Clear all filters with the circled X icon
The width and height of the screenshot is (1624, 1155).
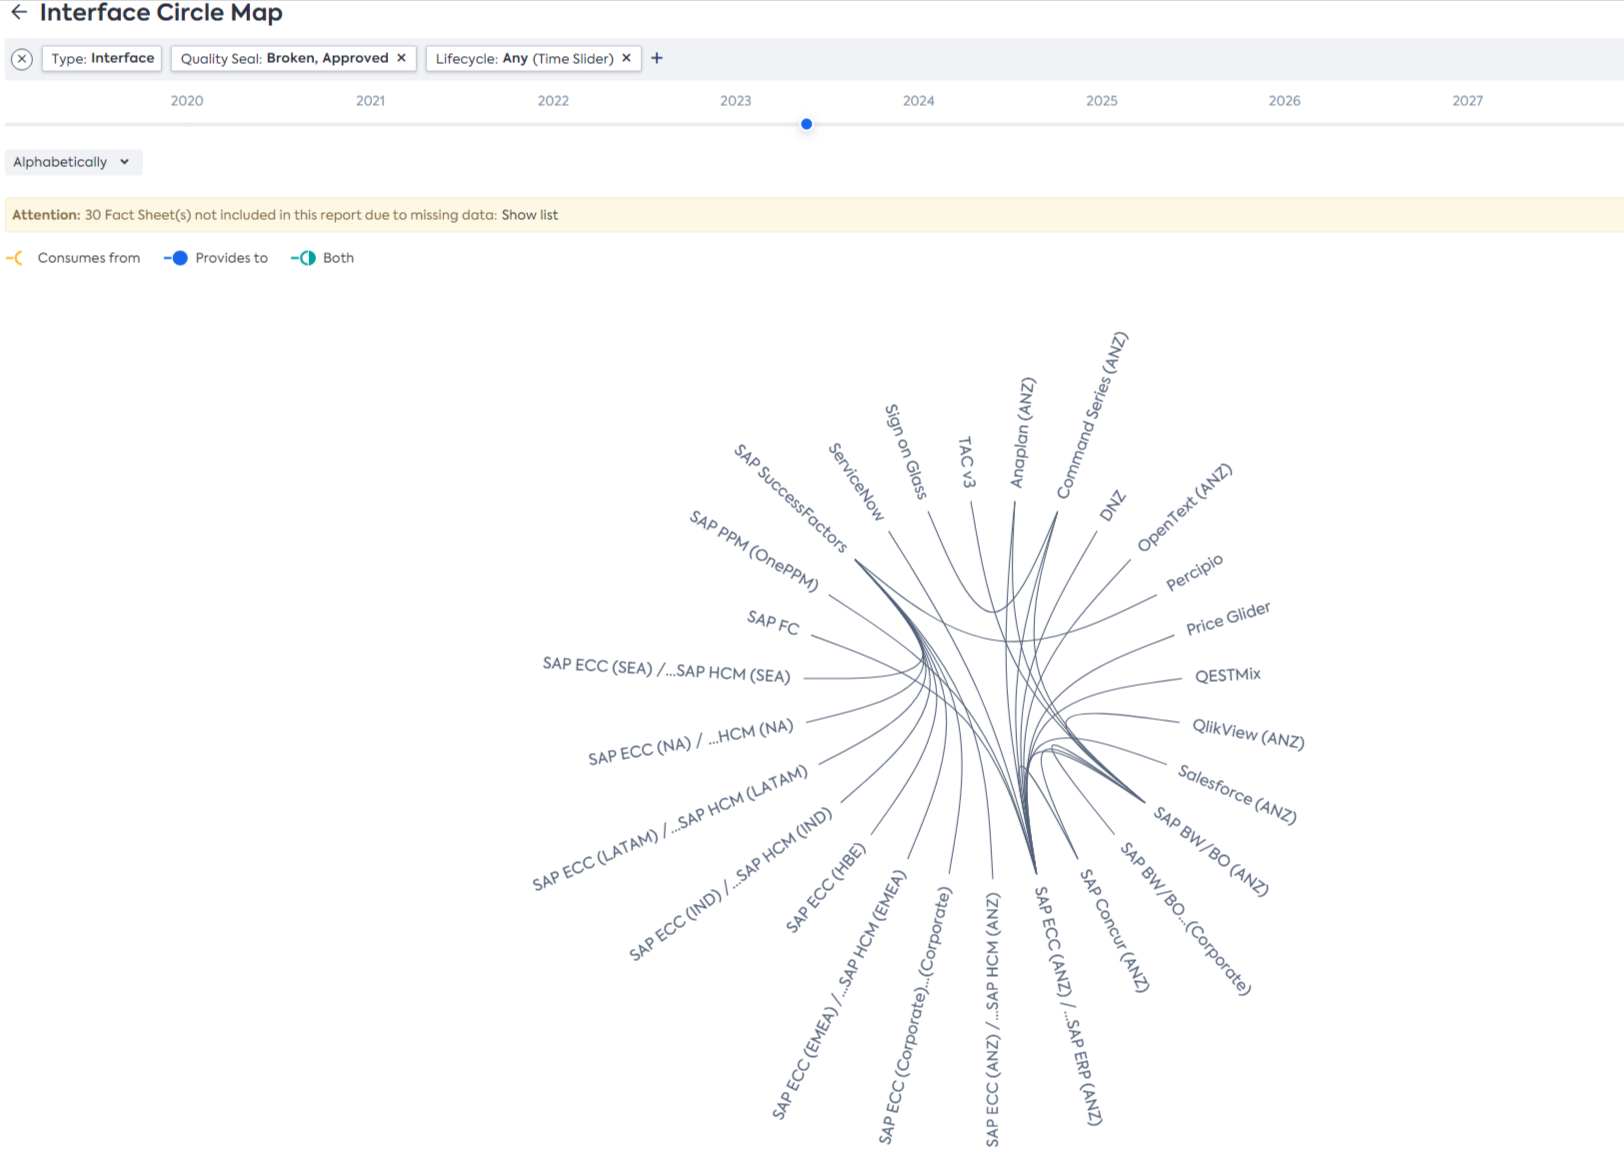22,59
